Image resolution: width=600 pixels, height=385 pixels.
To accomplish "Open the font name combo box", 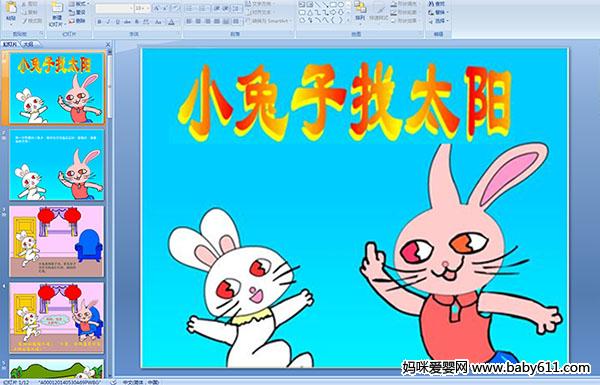I will coord(114,8).
